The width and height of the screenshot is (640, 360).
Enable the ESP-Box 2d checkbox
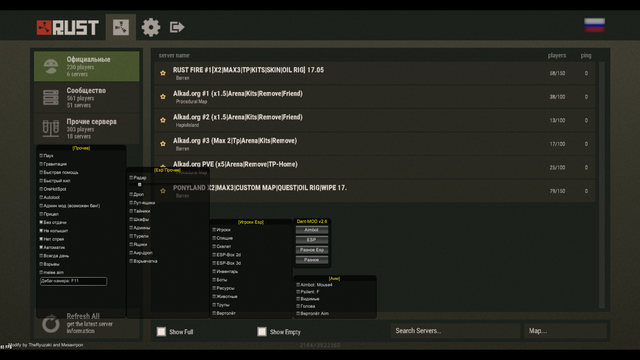(x=214, y=255)
